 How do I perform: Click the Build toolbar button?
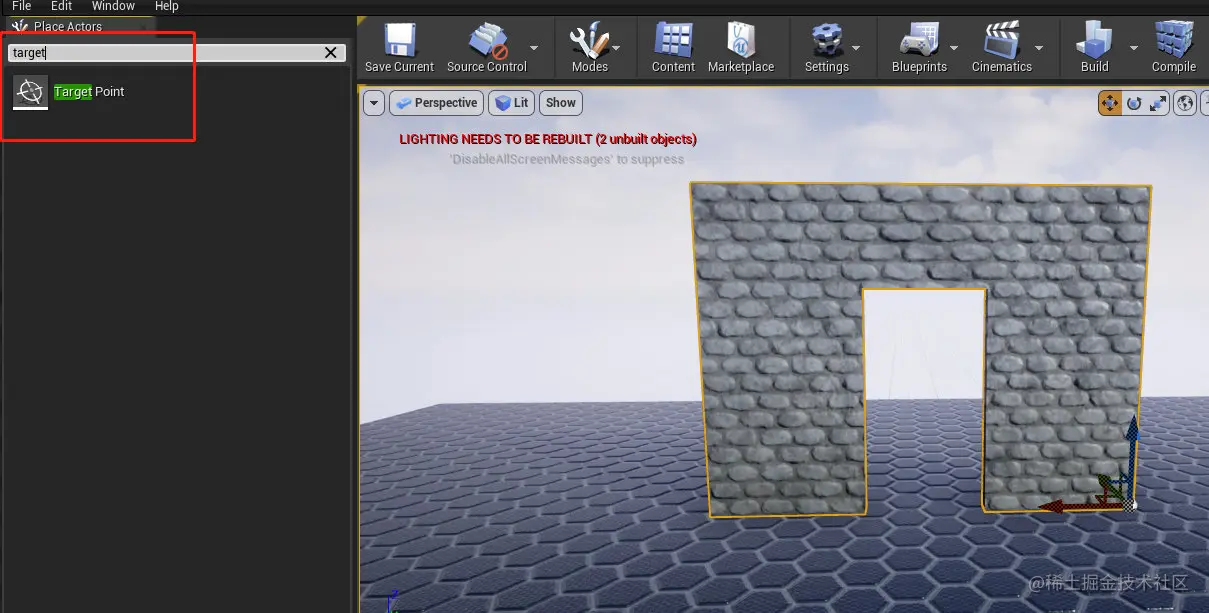1095,48
